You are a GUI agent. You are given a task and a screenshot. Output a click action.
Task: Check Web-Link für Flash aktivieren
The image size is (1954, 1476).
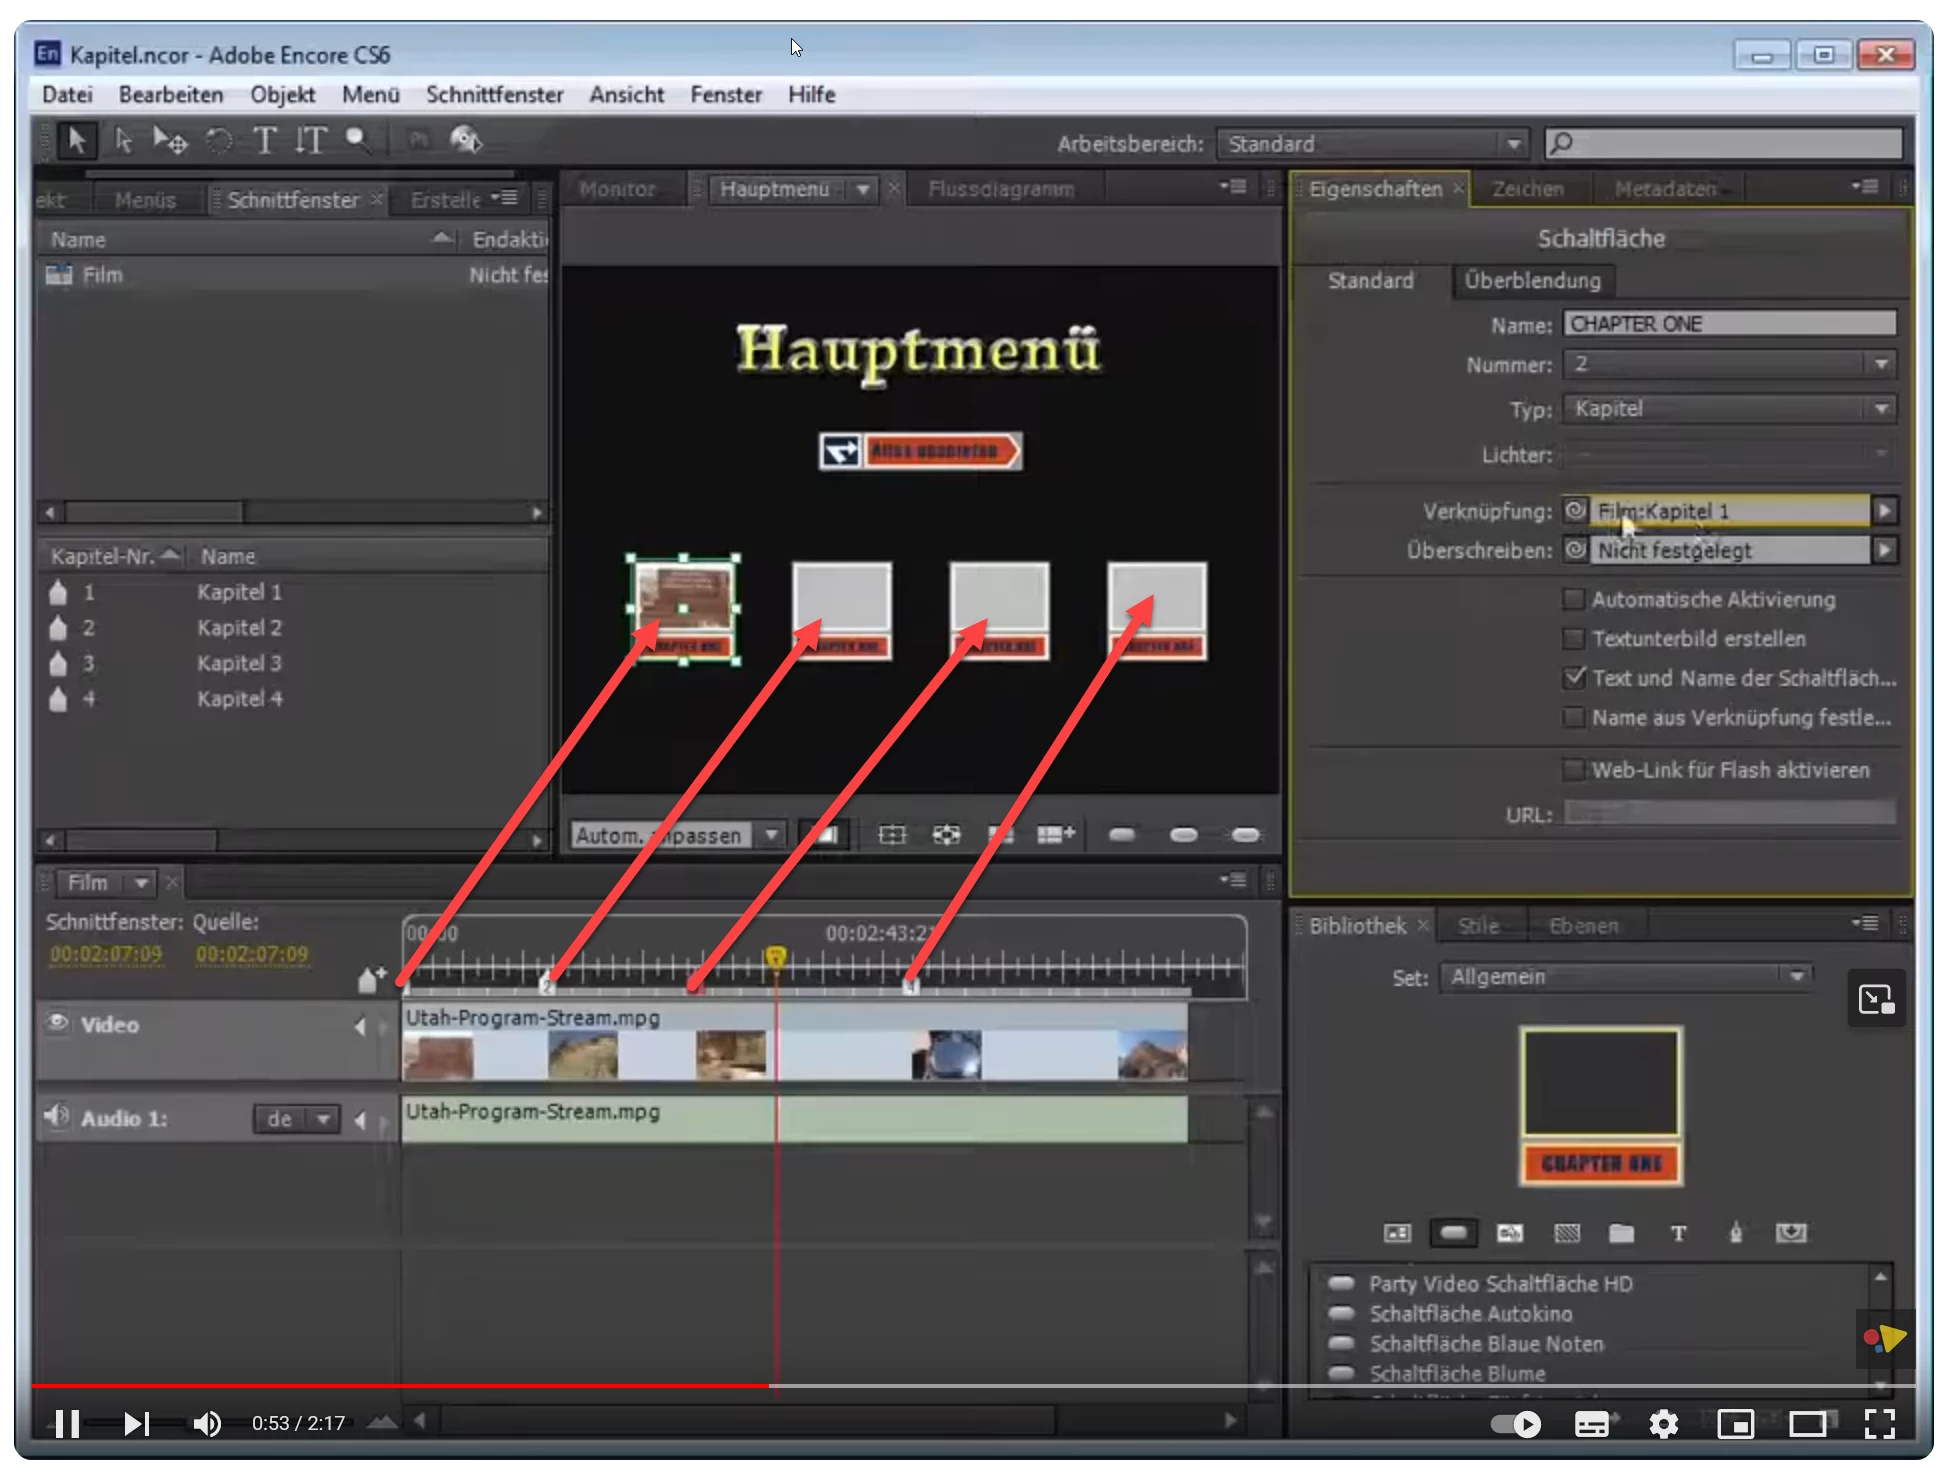[1573, 769]
